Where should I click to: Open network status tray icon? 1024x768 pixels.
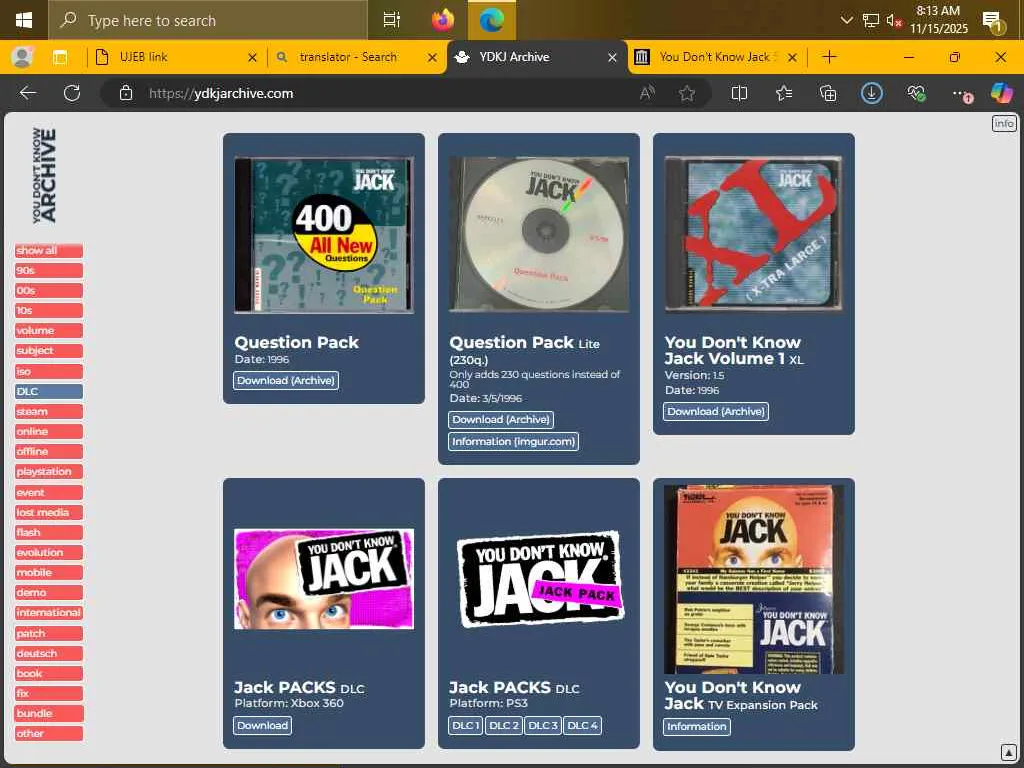coord(871,20)
